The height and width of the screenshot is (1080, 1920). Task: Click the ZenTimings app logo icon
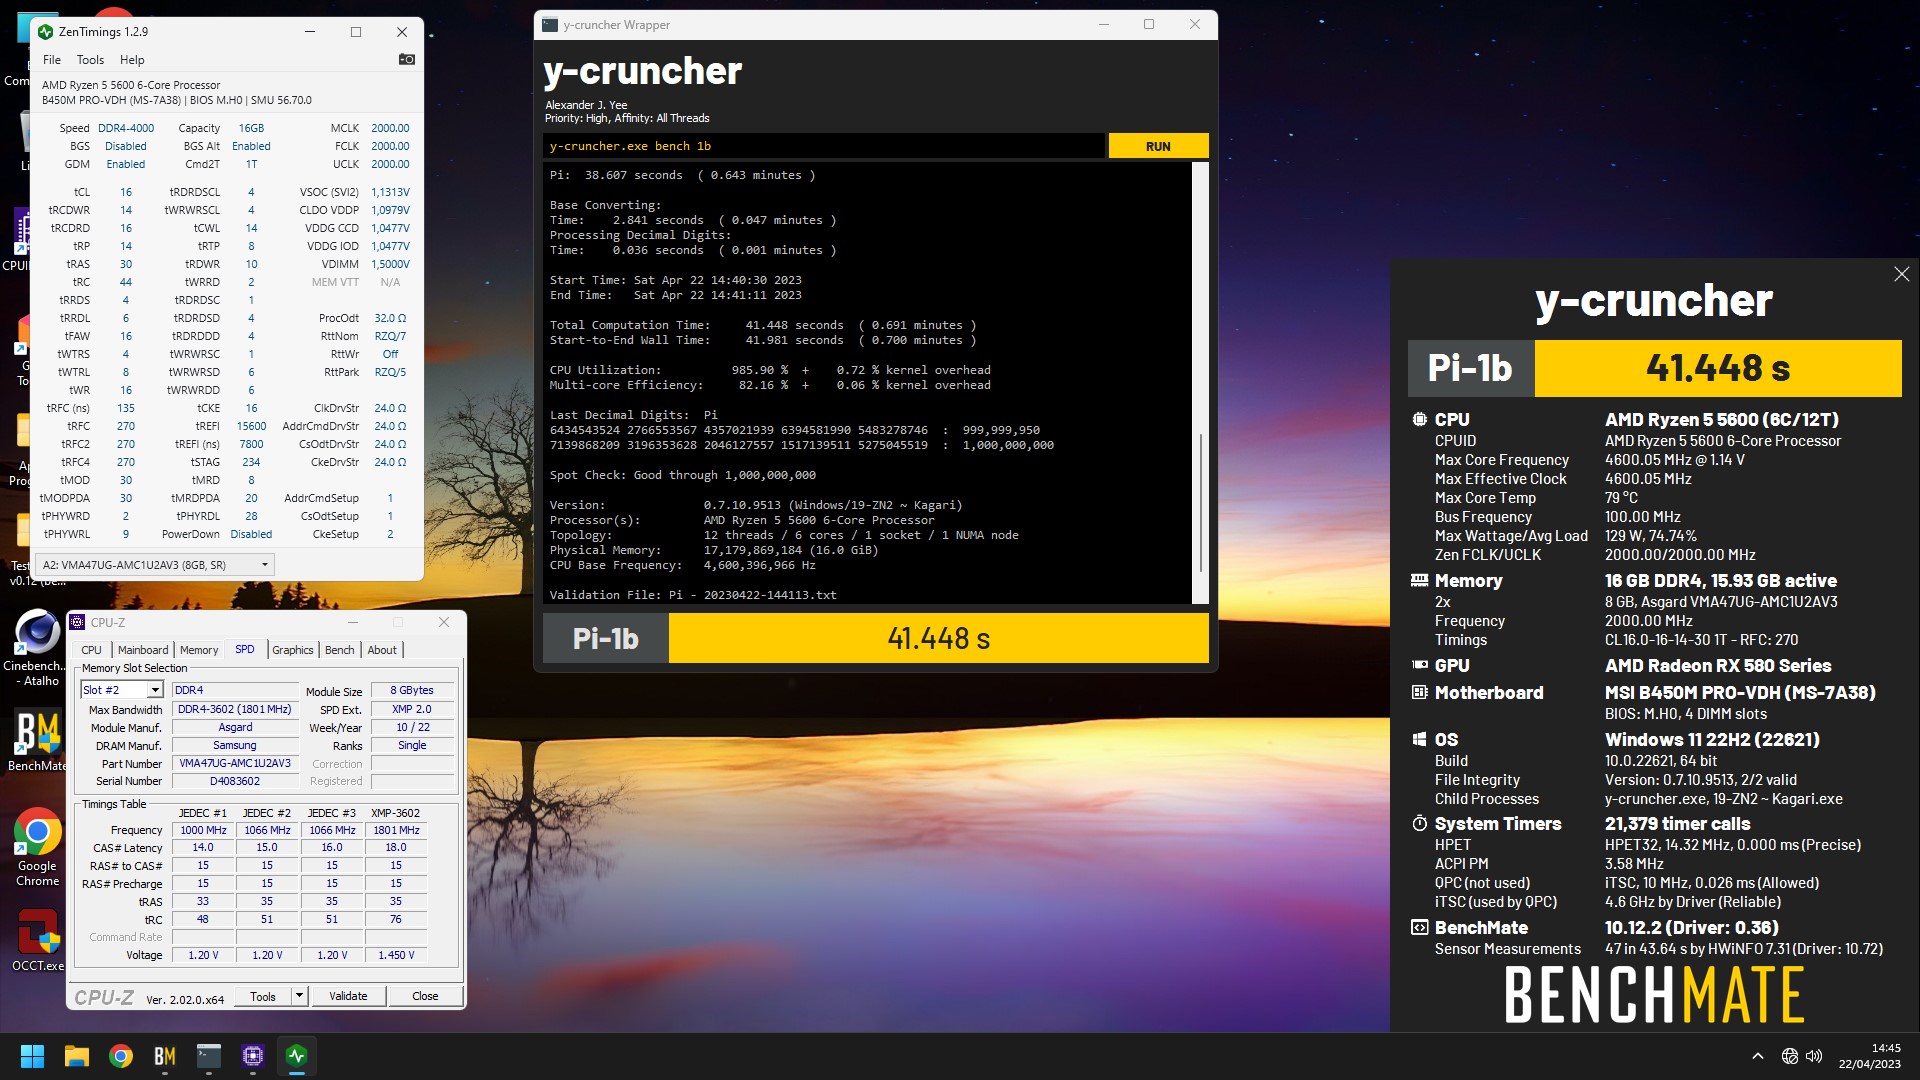point(45,32)
